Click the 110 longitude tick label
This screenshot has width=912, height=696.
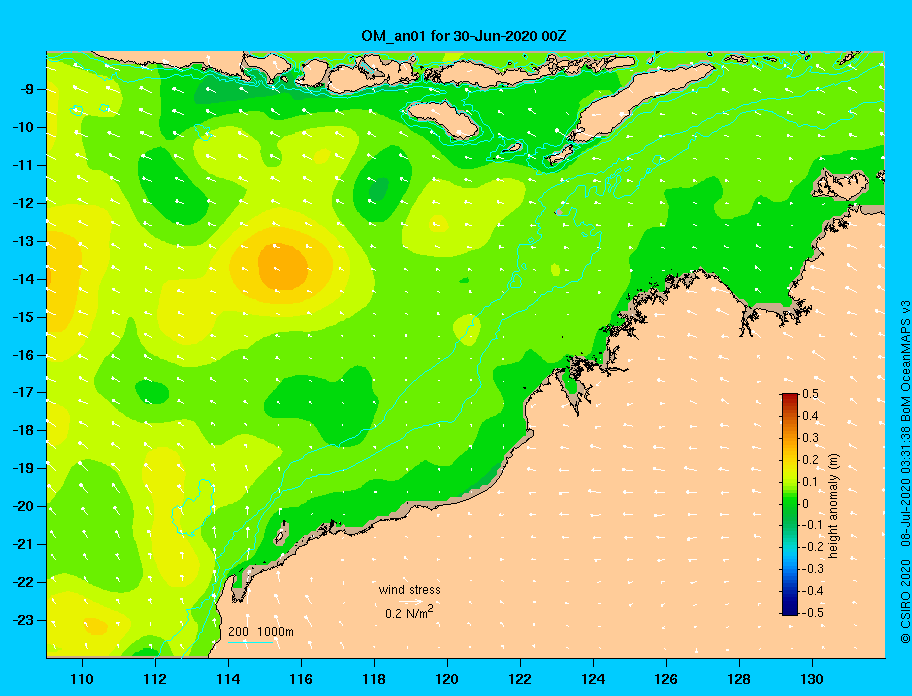point(83,679)
